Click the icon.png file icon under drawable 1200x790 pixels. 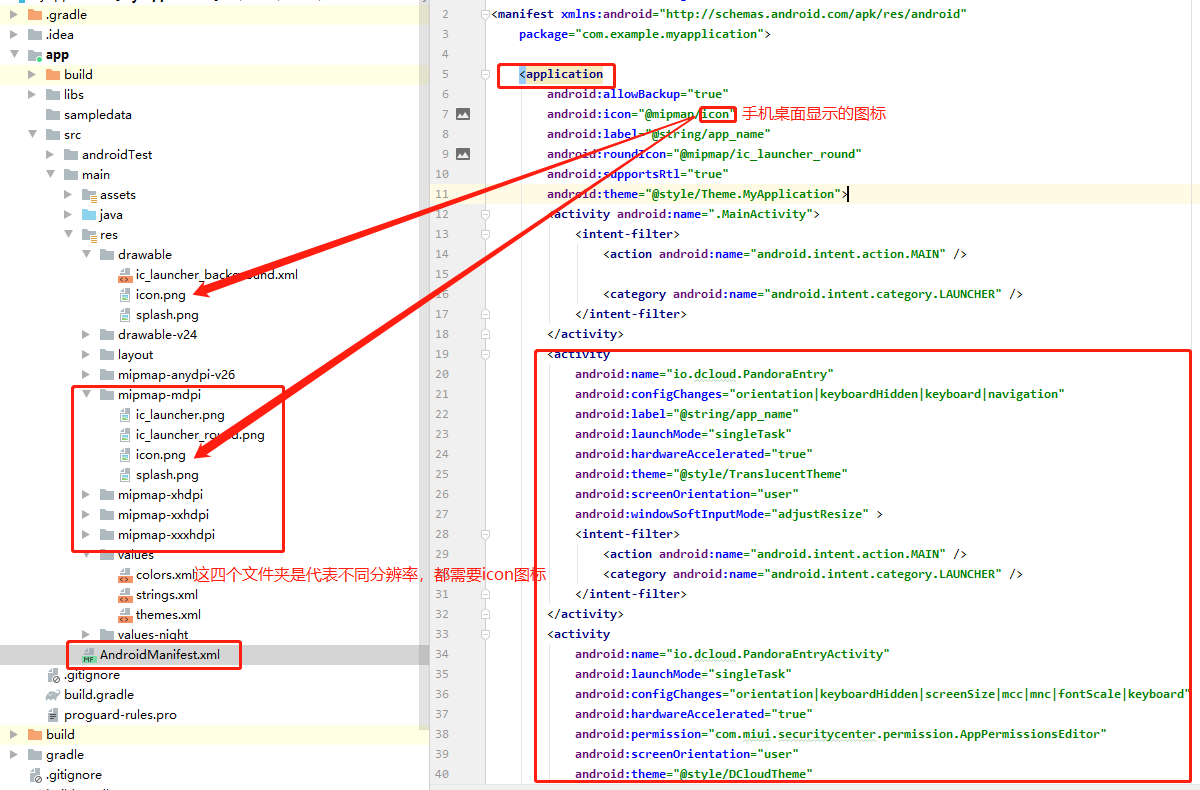[x=125, y=295]
